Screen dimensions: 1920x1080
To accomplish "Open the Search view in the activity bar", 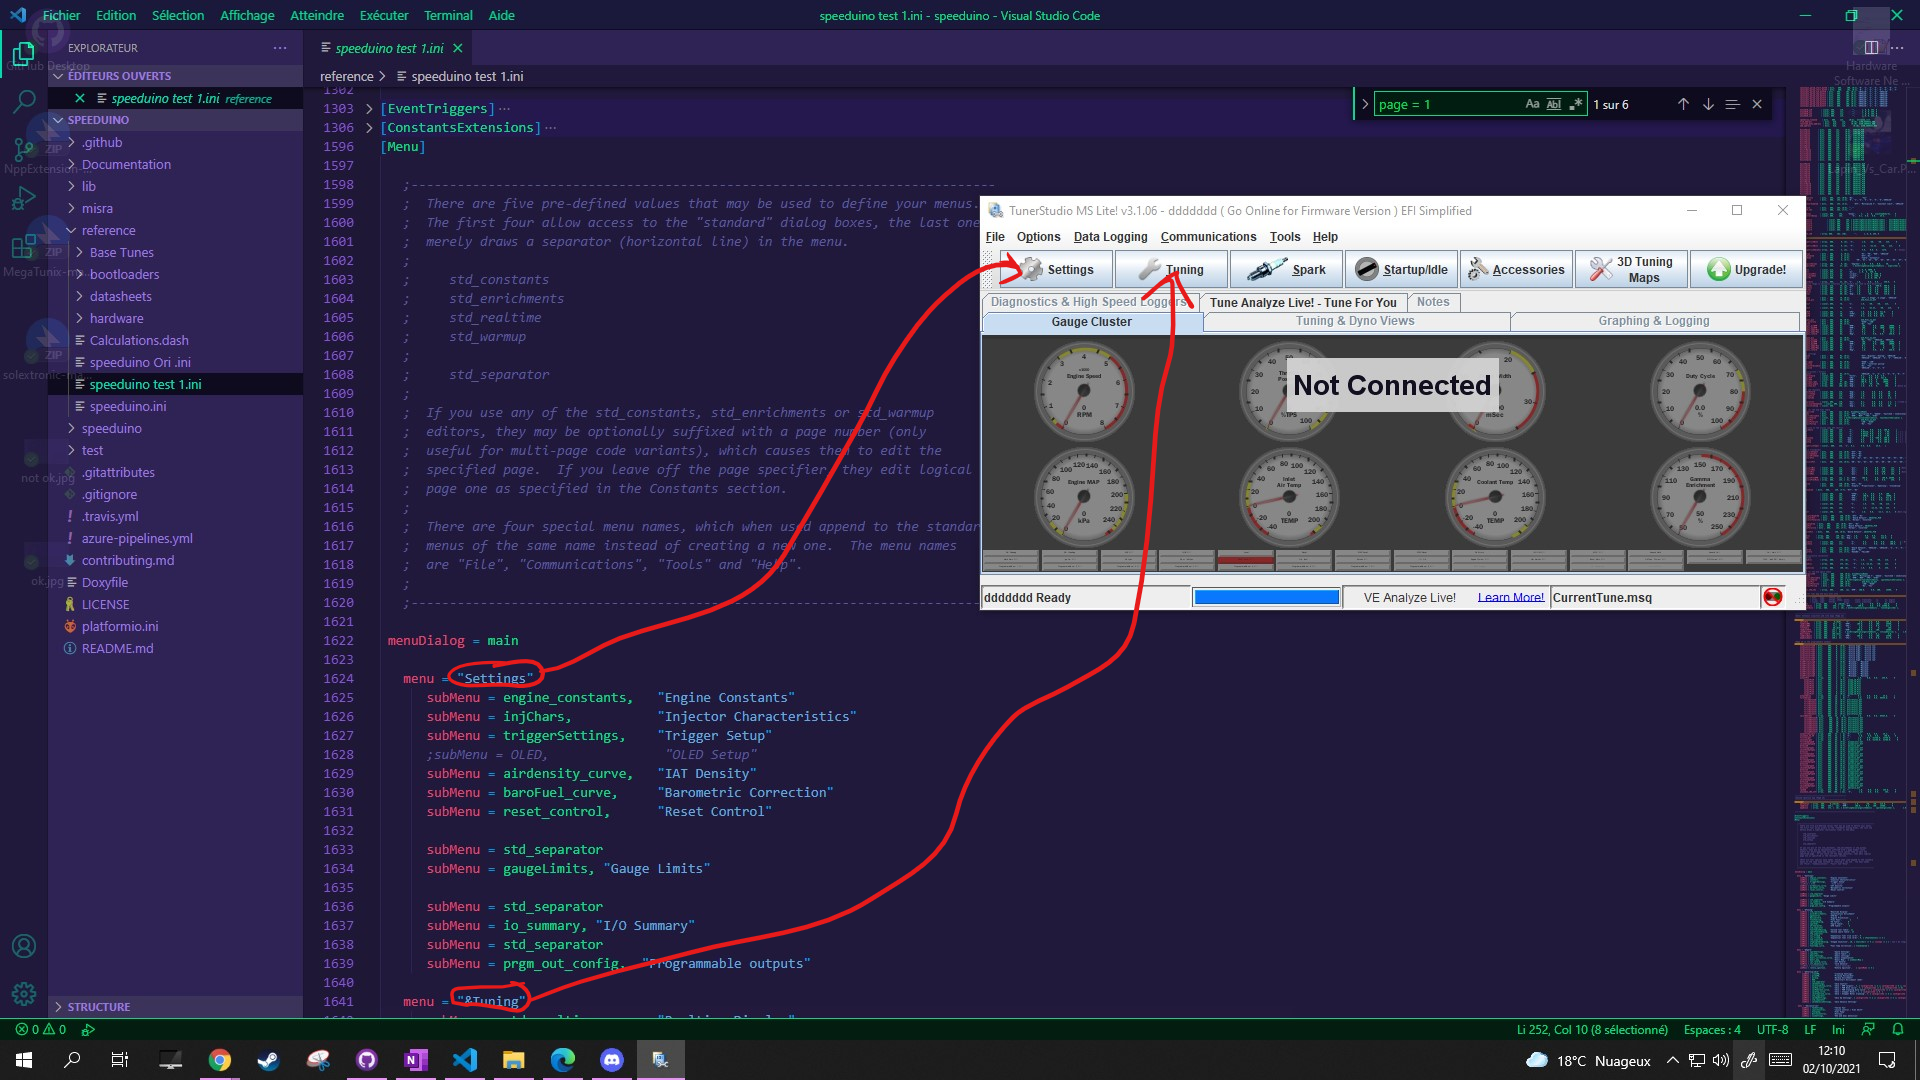I will coord(24,101).
